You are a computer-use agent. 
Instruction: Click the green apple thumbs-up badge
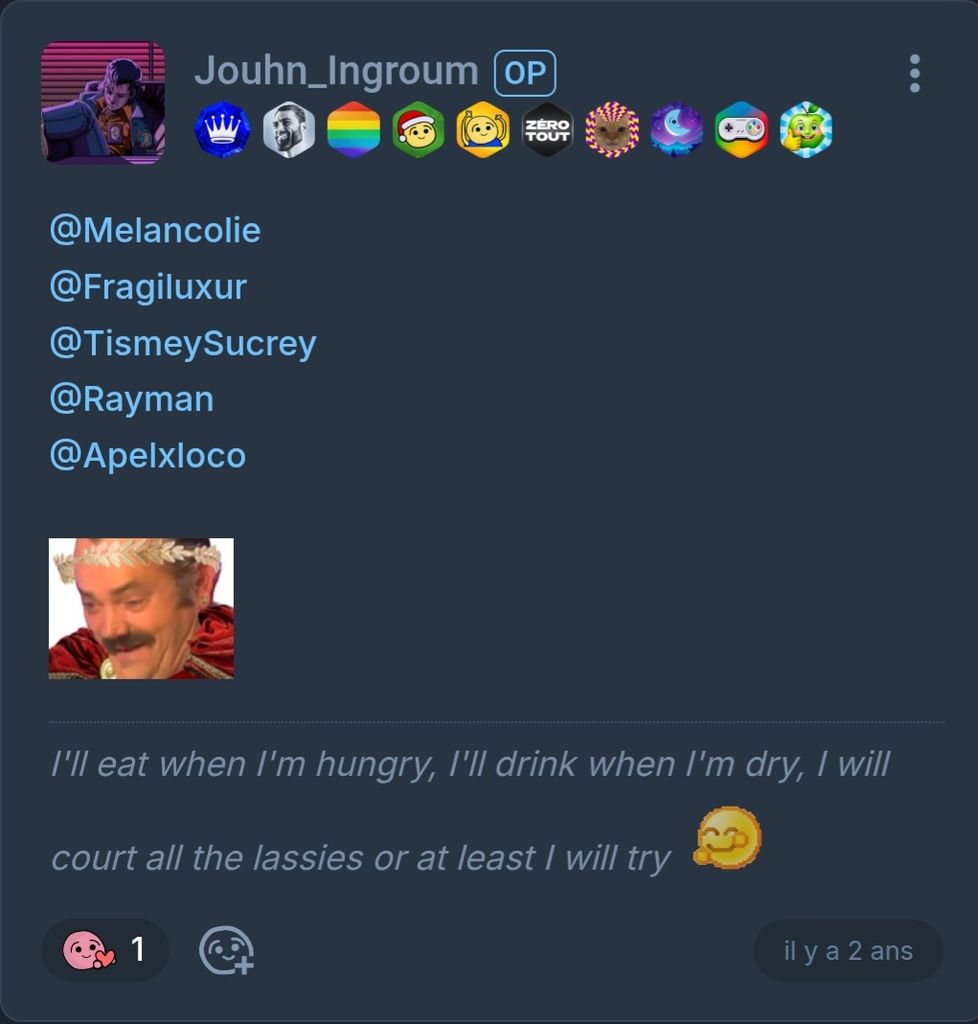[806, 130]
